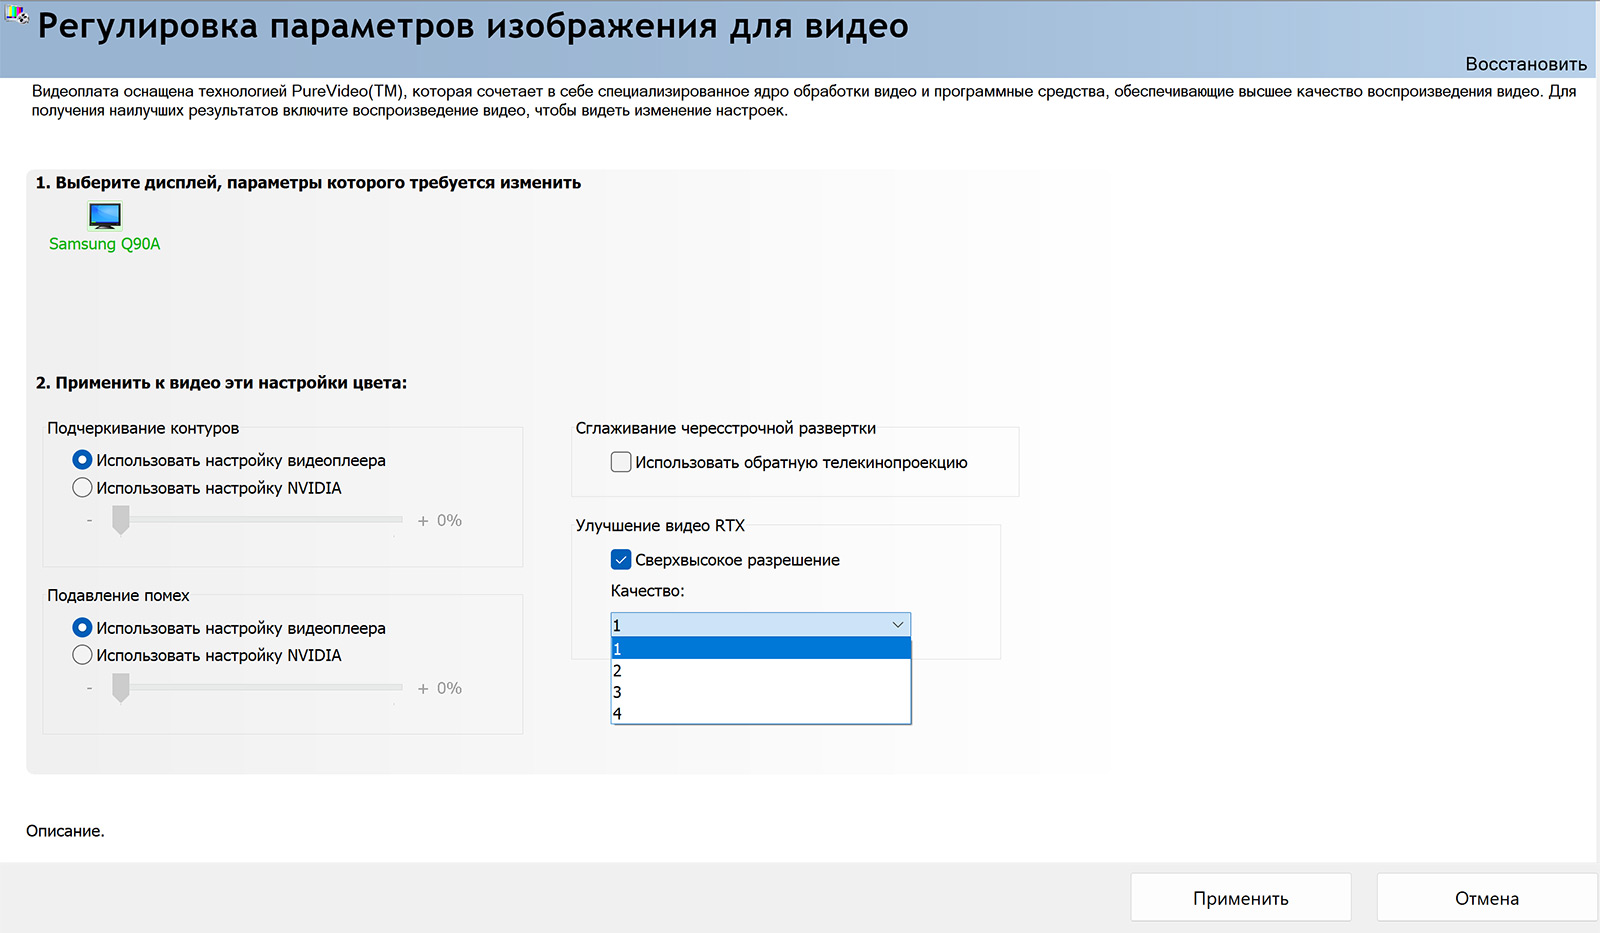
Task: Click the Восстановить link
Action: [1526, 64]
